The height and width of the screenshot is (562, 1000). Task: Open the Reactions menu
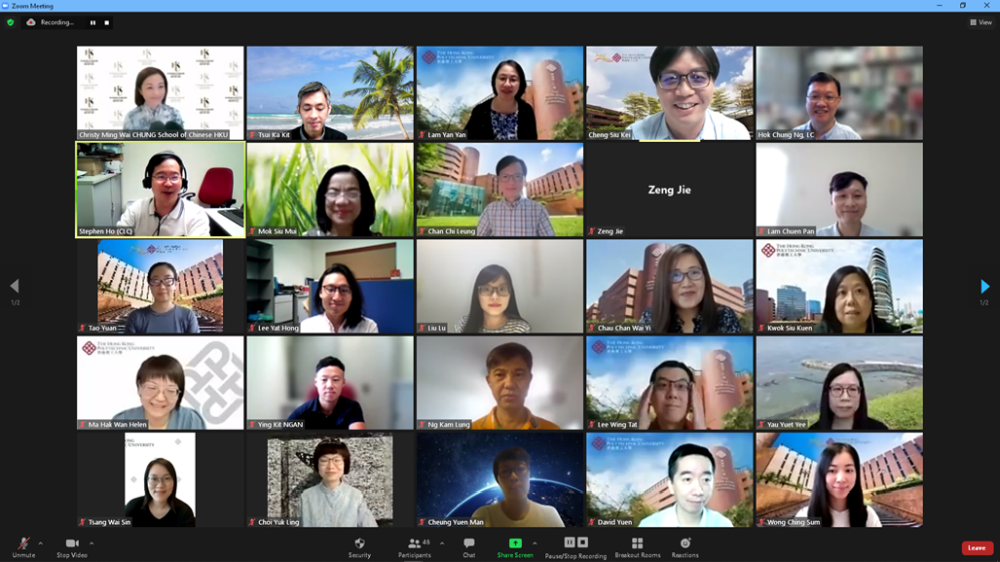tap(685, 545)
